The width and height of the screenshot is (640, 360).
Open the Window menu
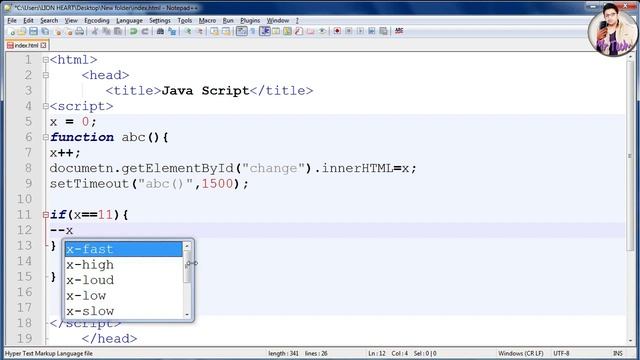pos(278,20)
